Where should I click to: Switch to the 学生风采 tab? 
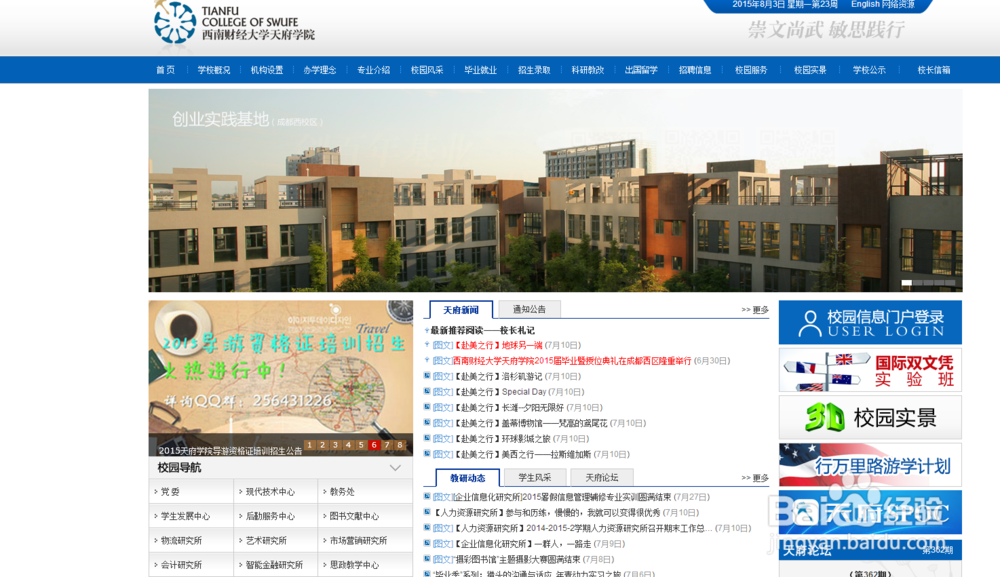(533, 476)
